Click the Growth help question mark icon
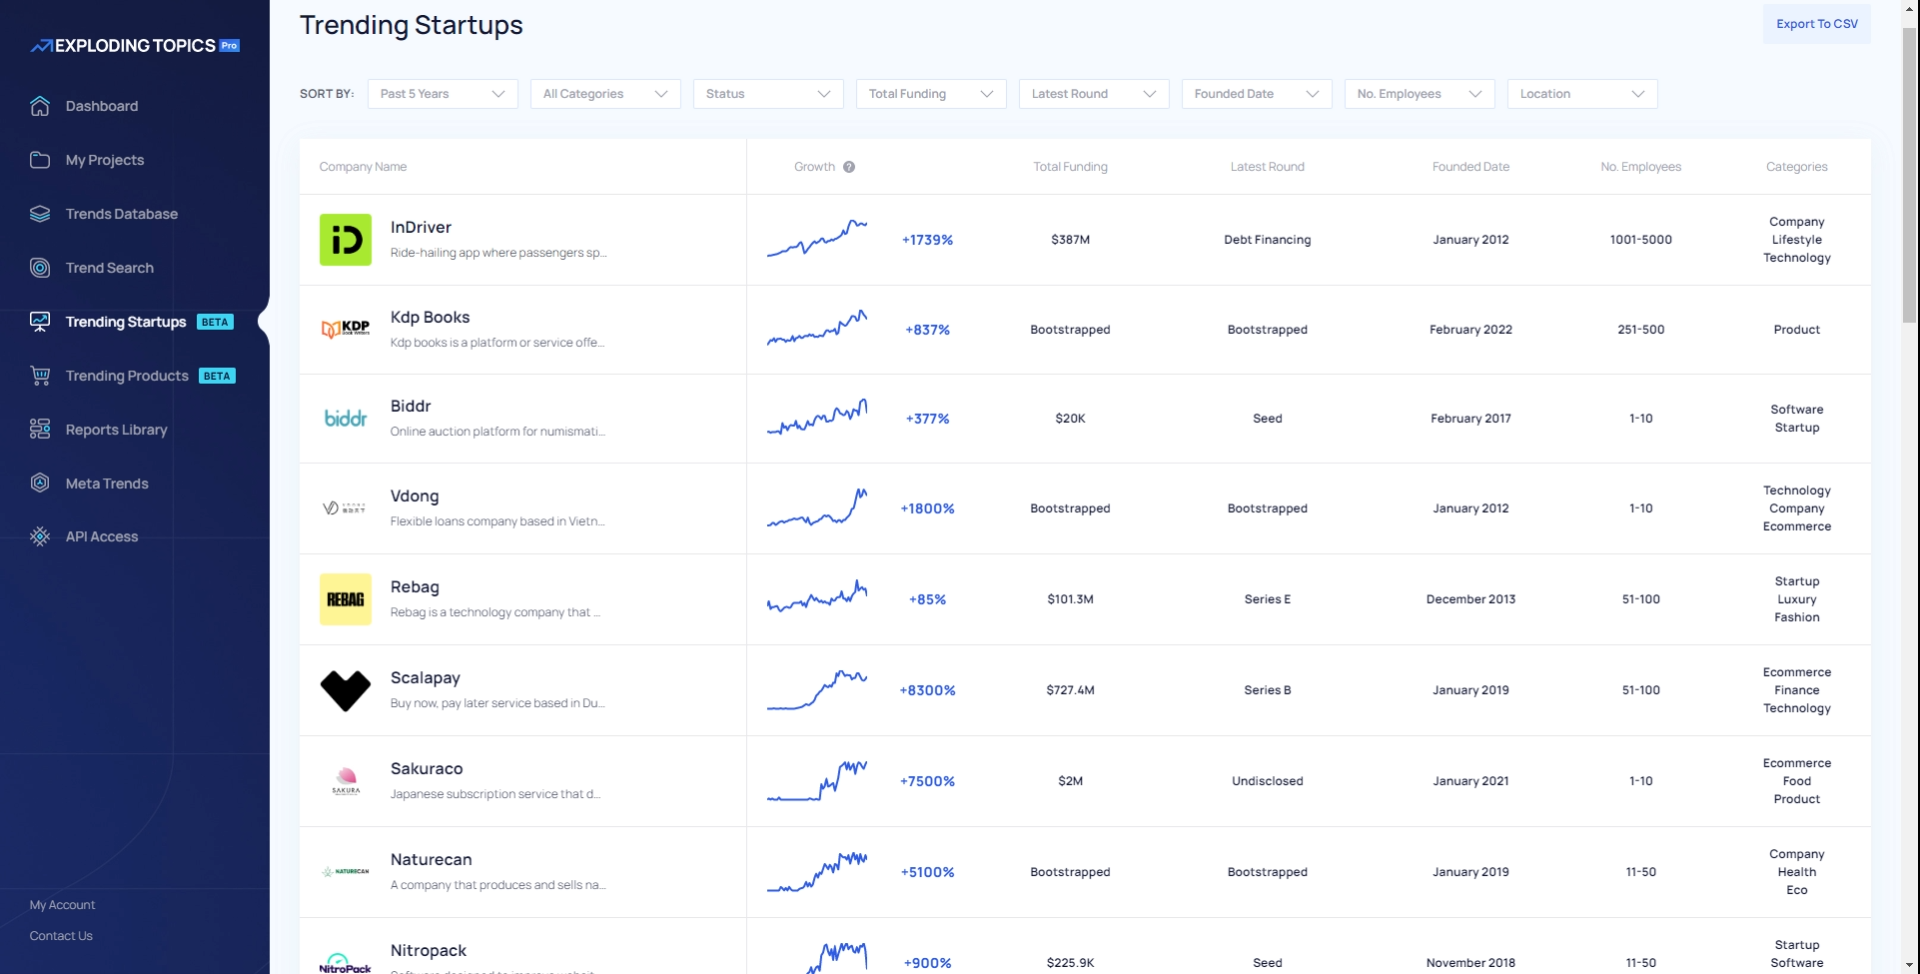The image size is (1920, 974). [x=849, y=167]
